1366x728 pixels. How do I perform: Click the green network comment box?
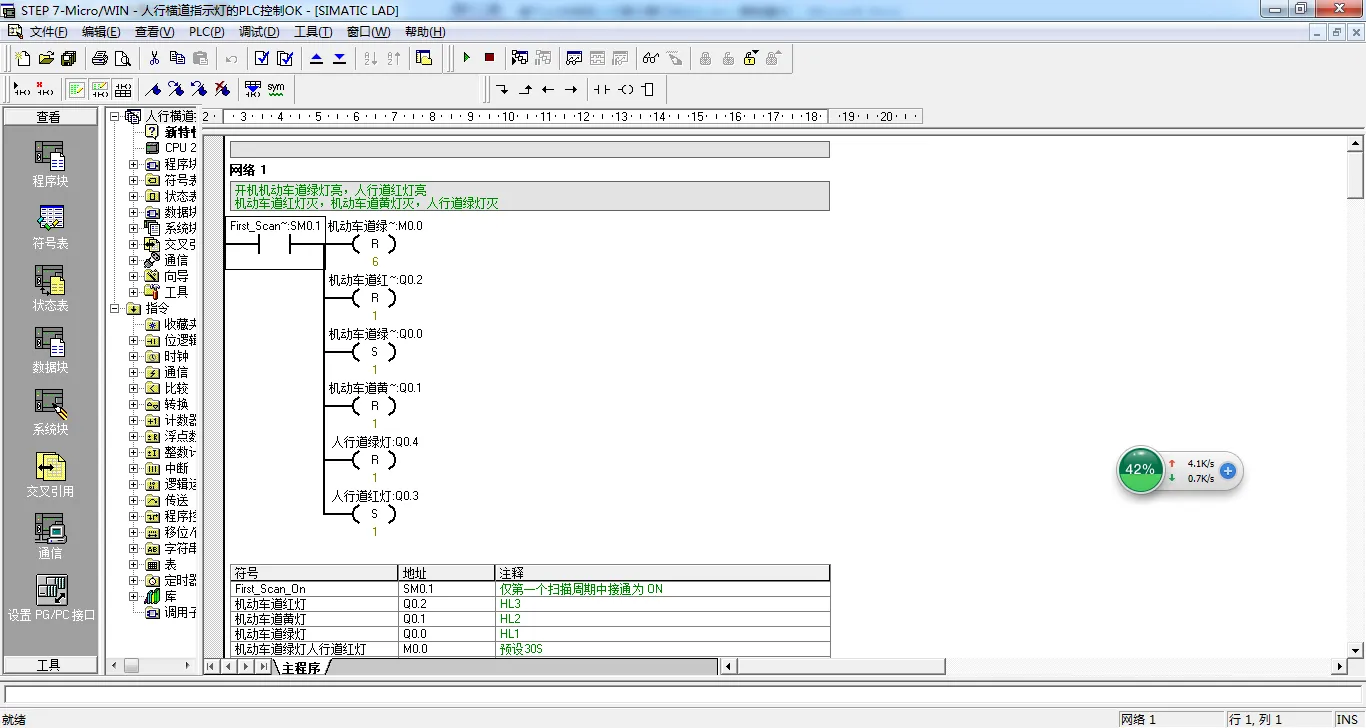[529, 196]
